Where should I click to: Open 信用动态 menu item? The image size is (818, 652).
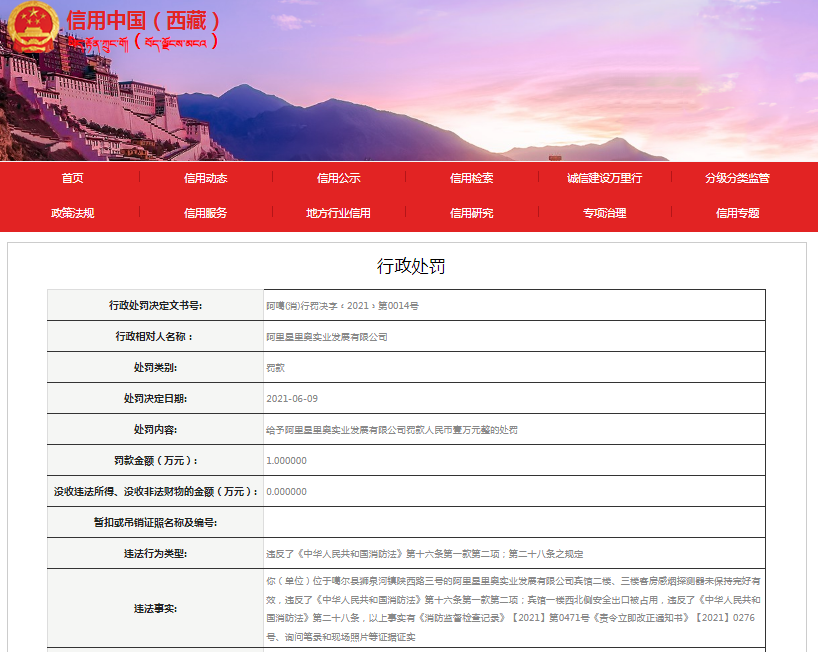pos(206,178)
